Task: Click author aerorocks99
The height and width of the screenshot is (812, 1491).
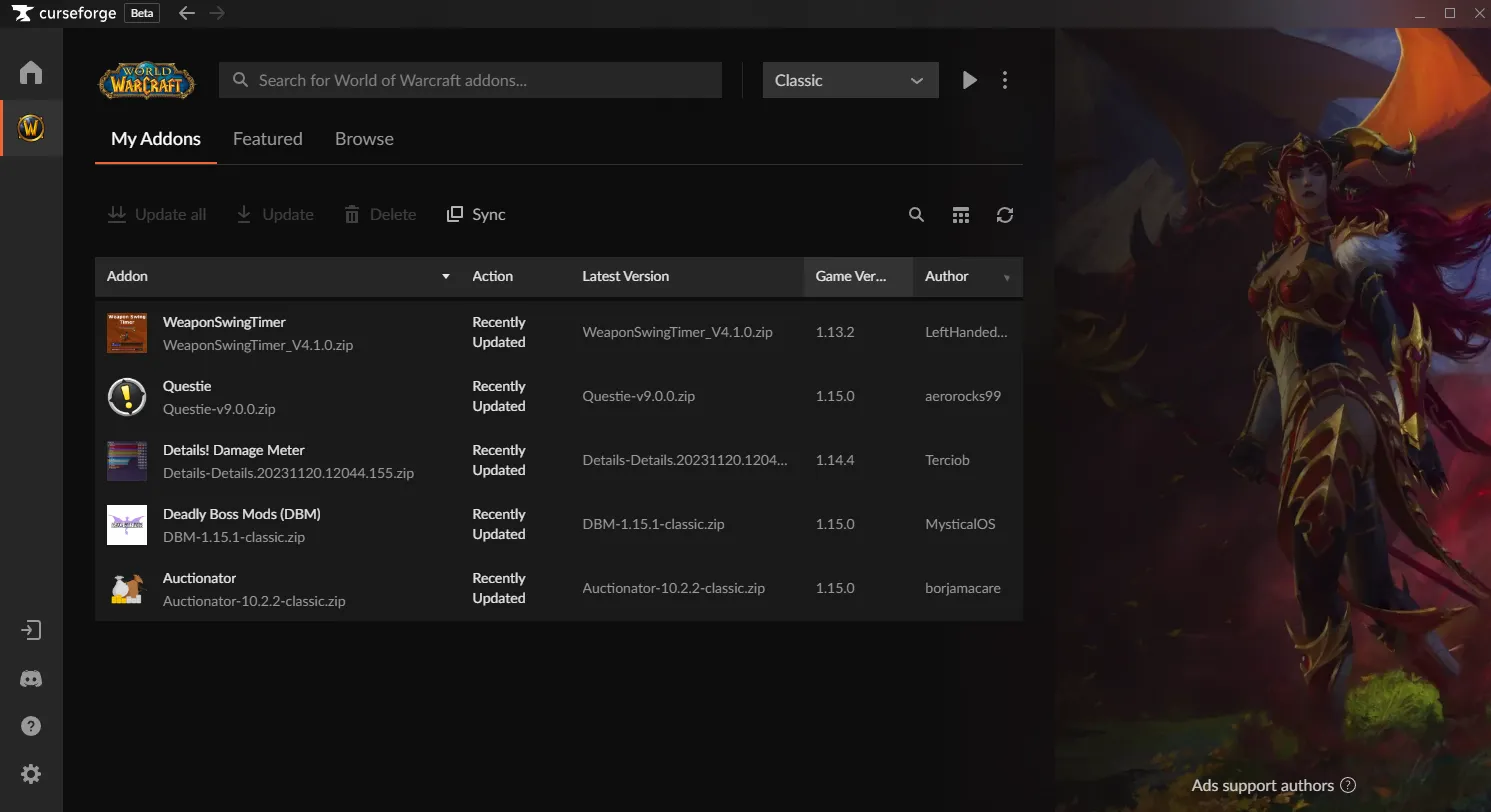Action: tap(963, 396)
